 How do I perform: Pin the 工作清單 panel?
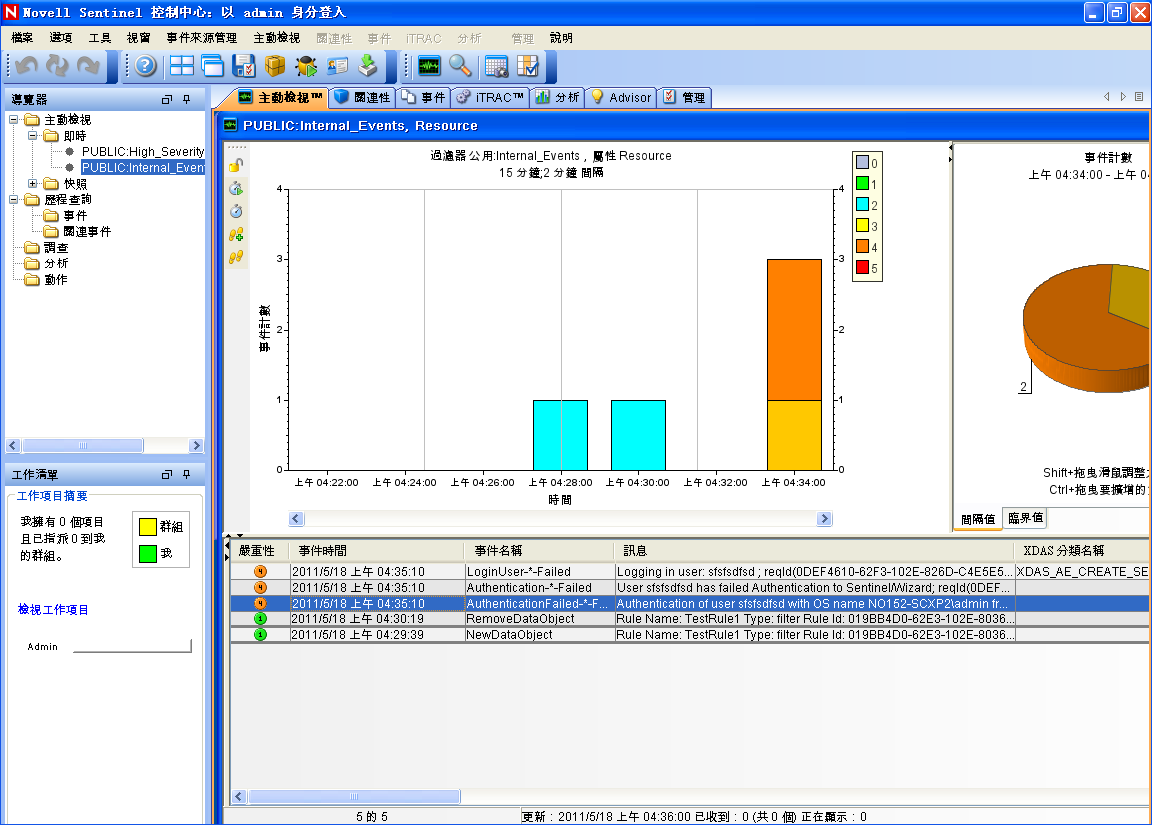click(x=187, y=475)
